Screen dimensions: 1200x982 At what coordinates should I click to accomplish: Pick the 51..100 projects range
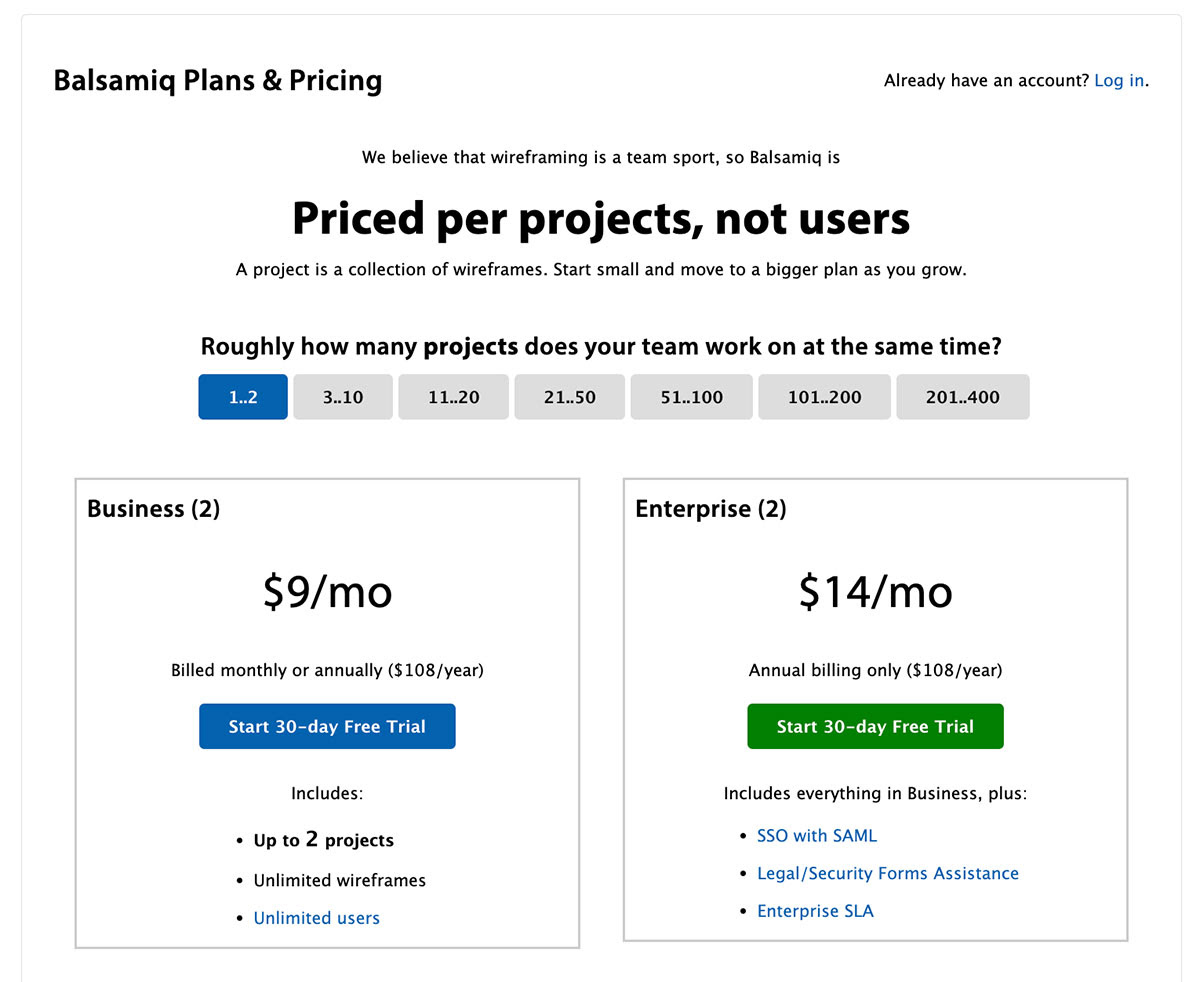click(692, 397)
